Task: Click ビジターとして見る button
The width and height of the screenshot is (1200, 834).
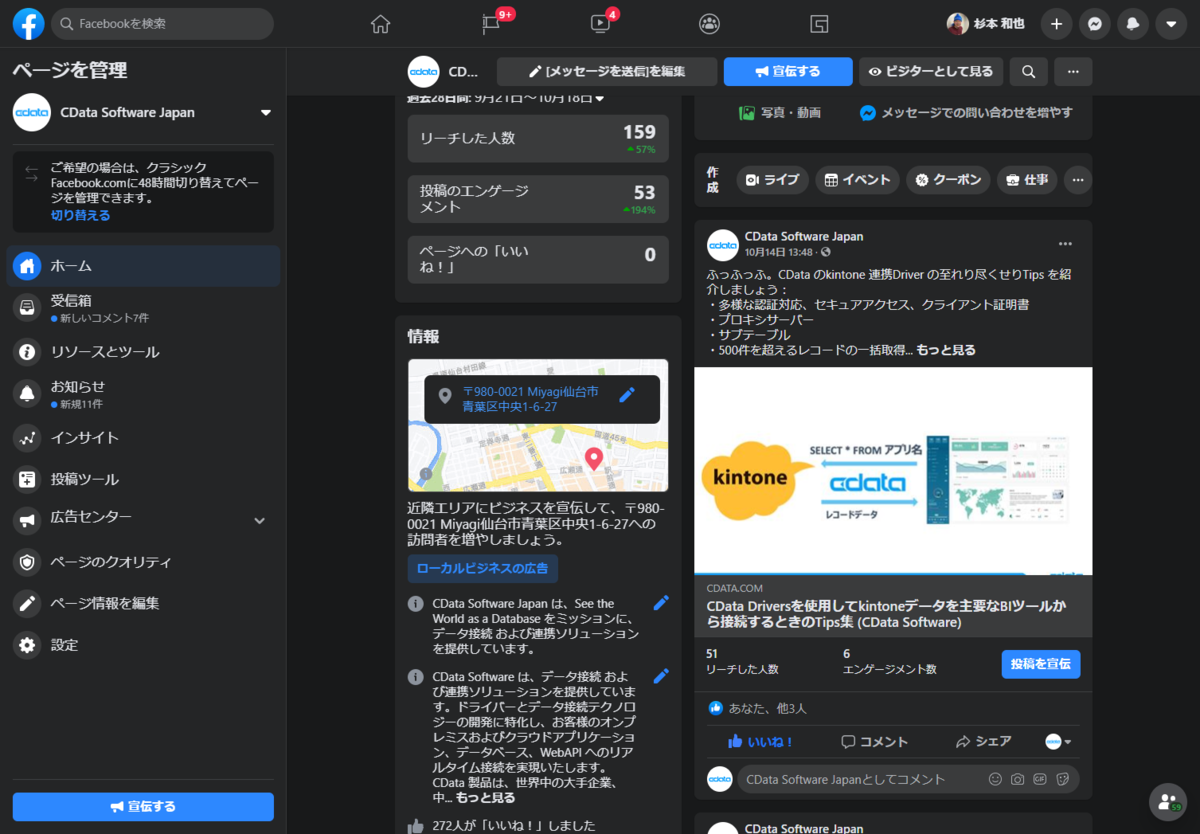Action: tap(930, 72)
